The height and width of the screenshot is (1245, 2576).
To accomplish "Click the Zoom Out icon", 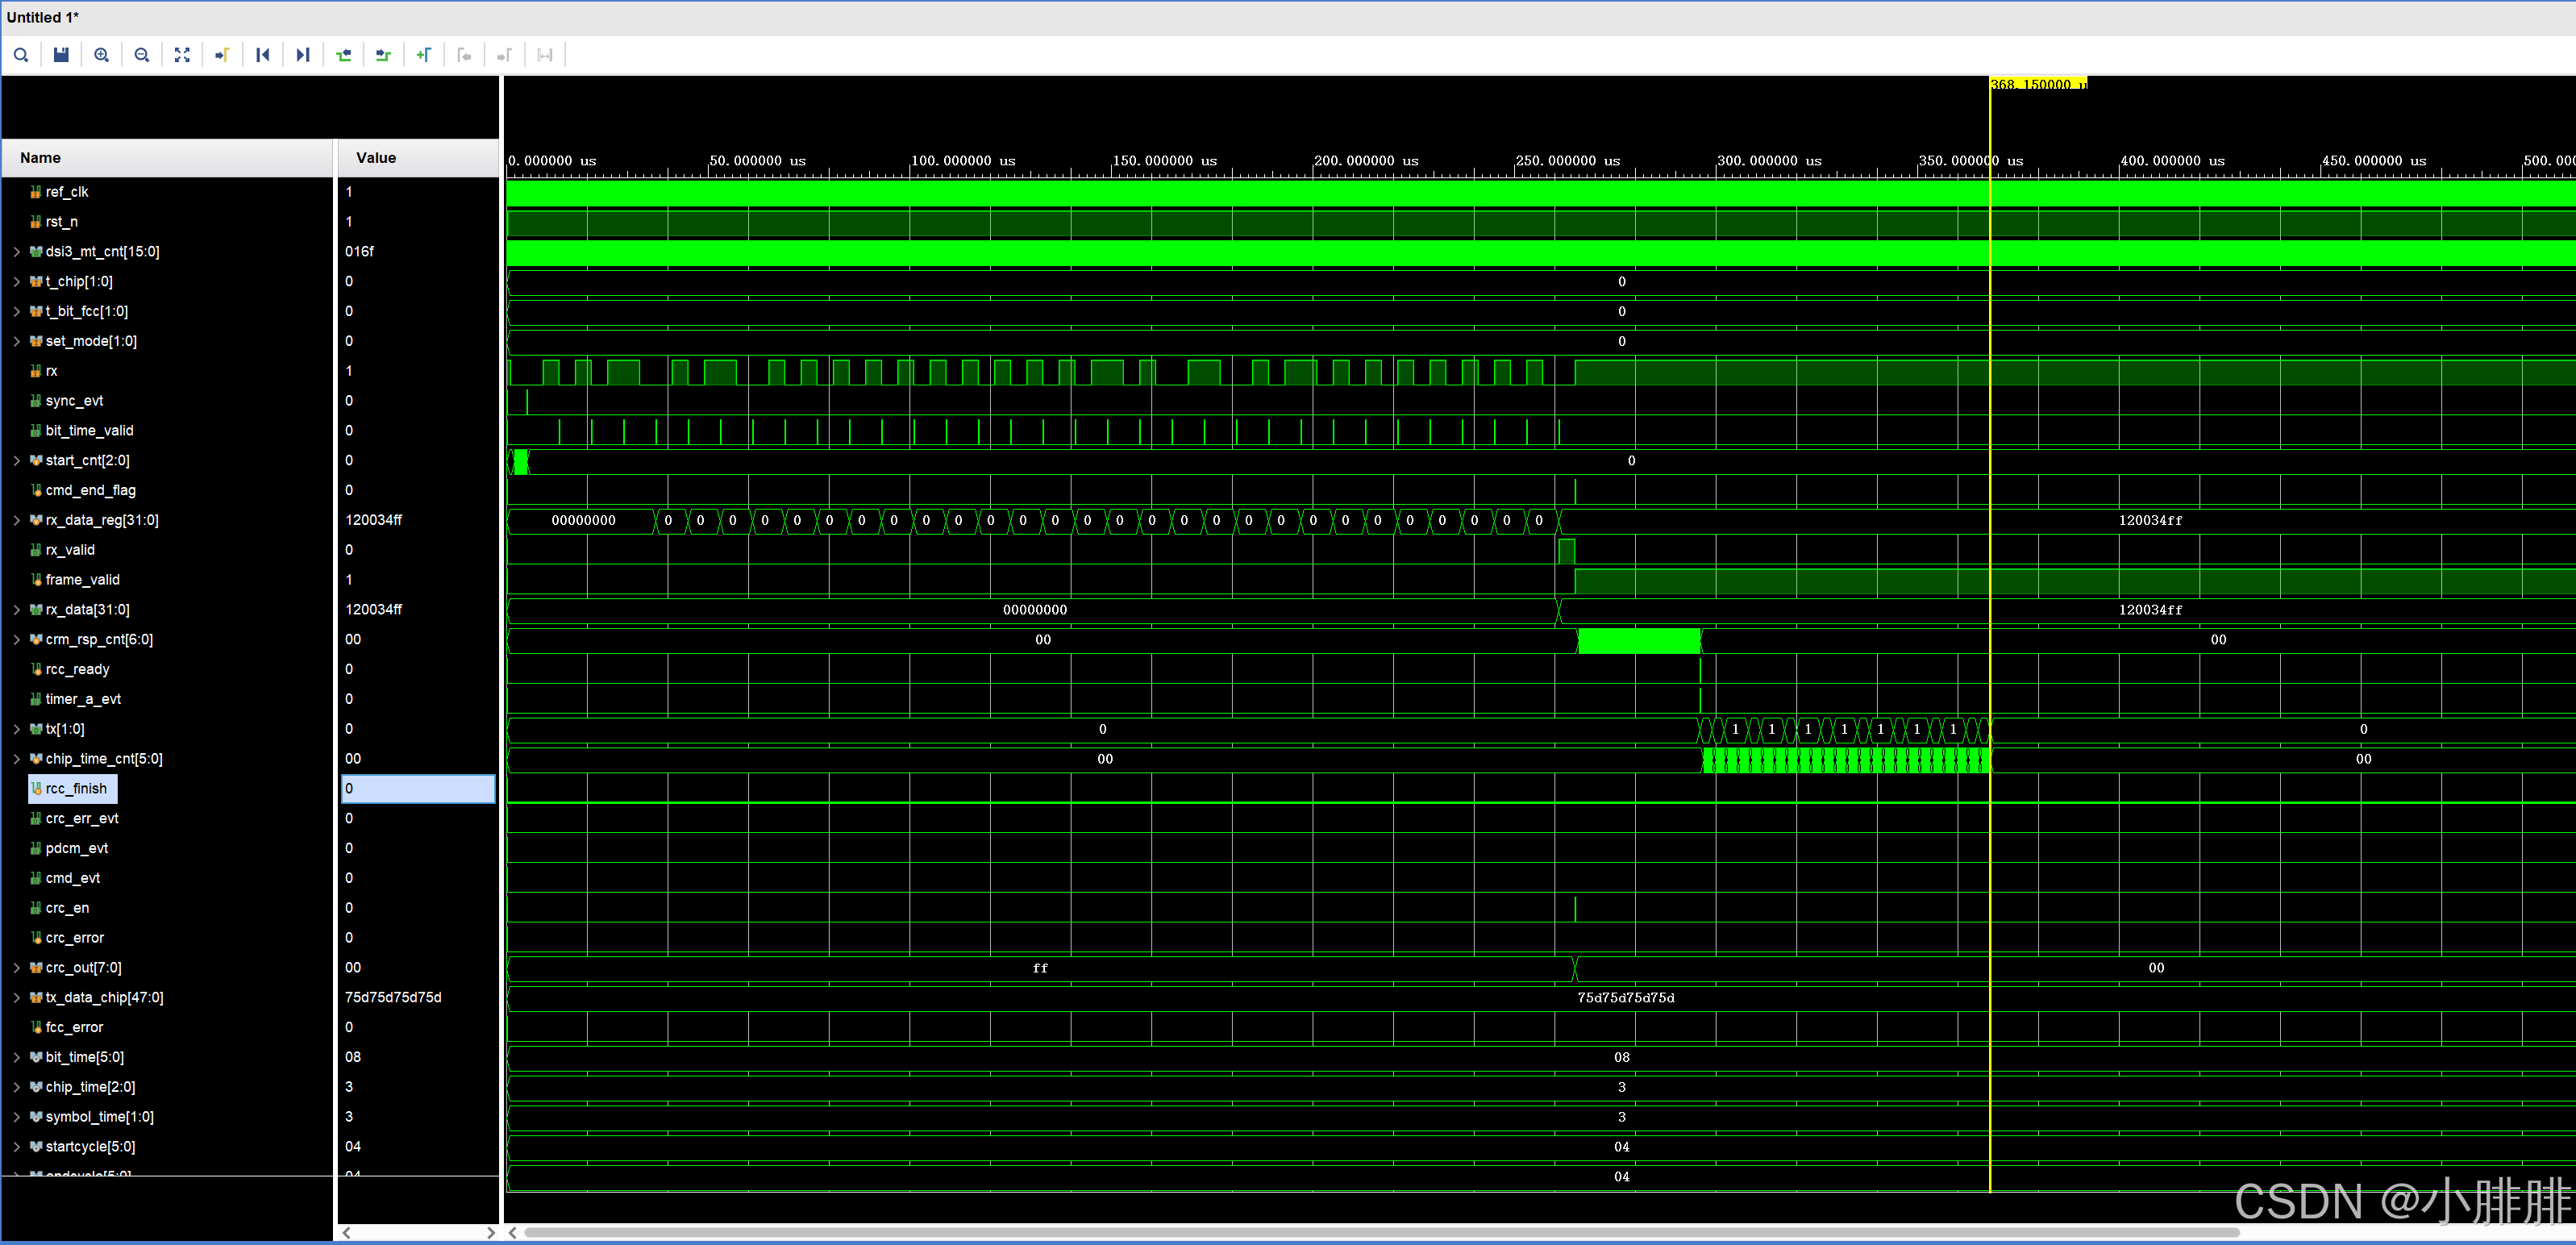I will click(x=142, y=55).
